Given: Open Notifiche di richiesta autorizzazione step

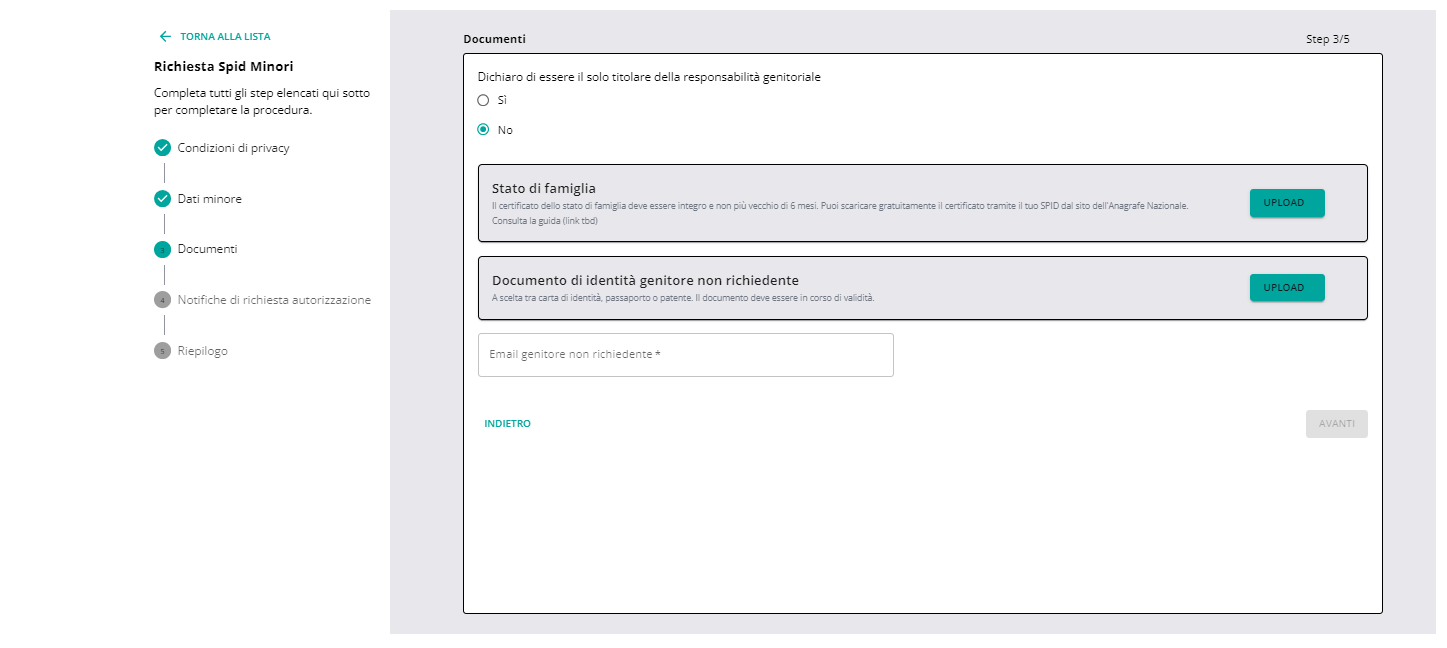Looking at the screenshot, I should tap(274, 300).
